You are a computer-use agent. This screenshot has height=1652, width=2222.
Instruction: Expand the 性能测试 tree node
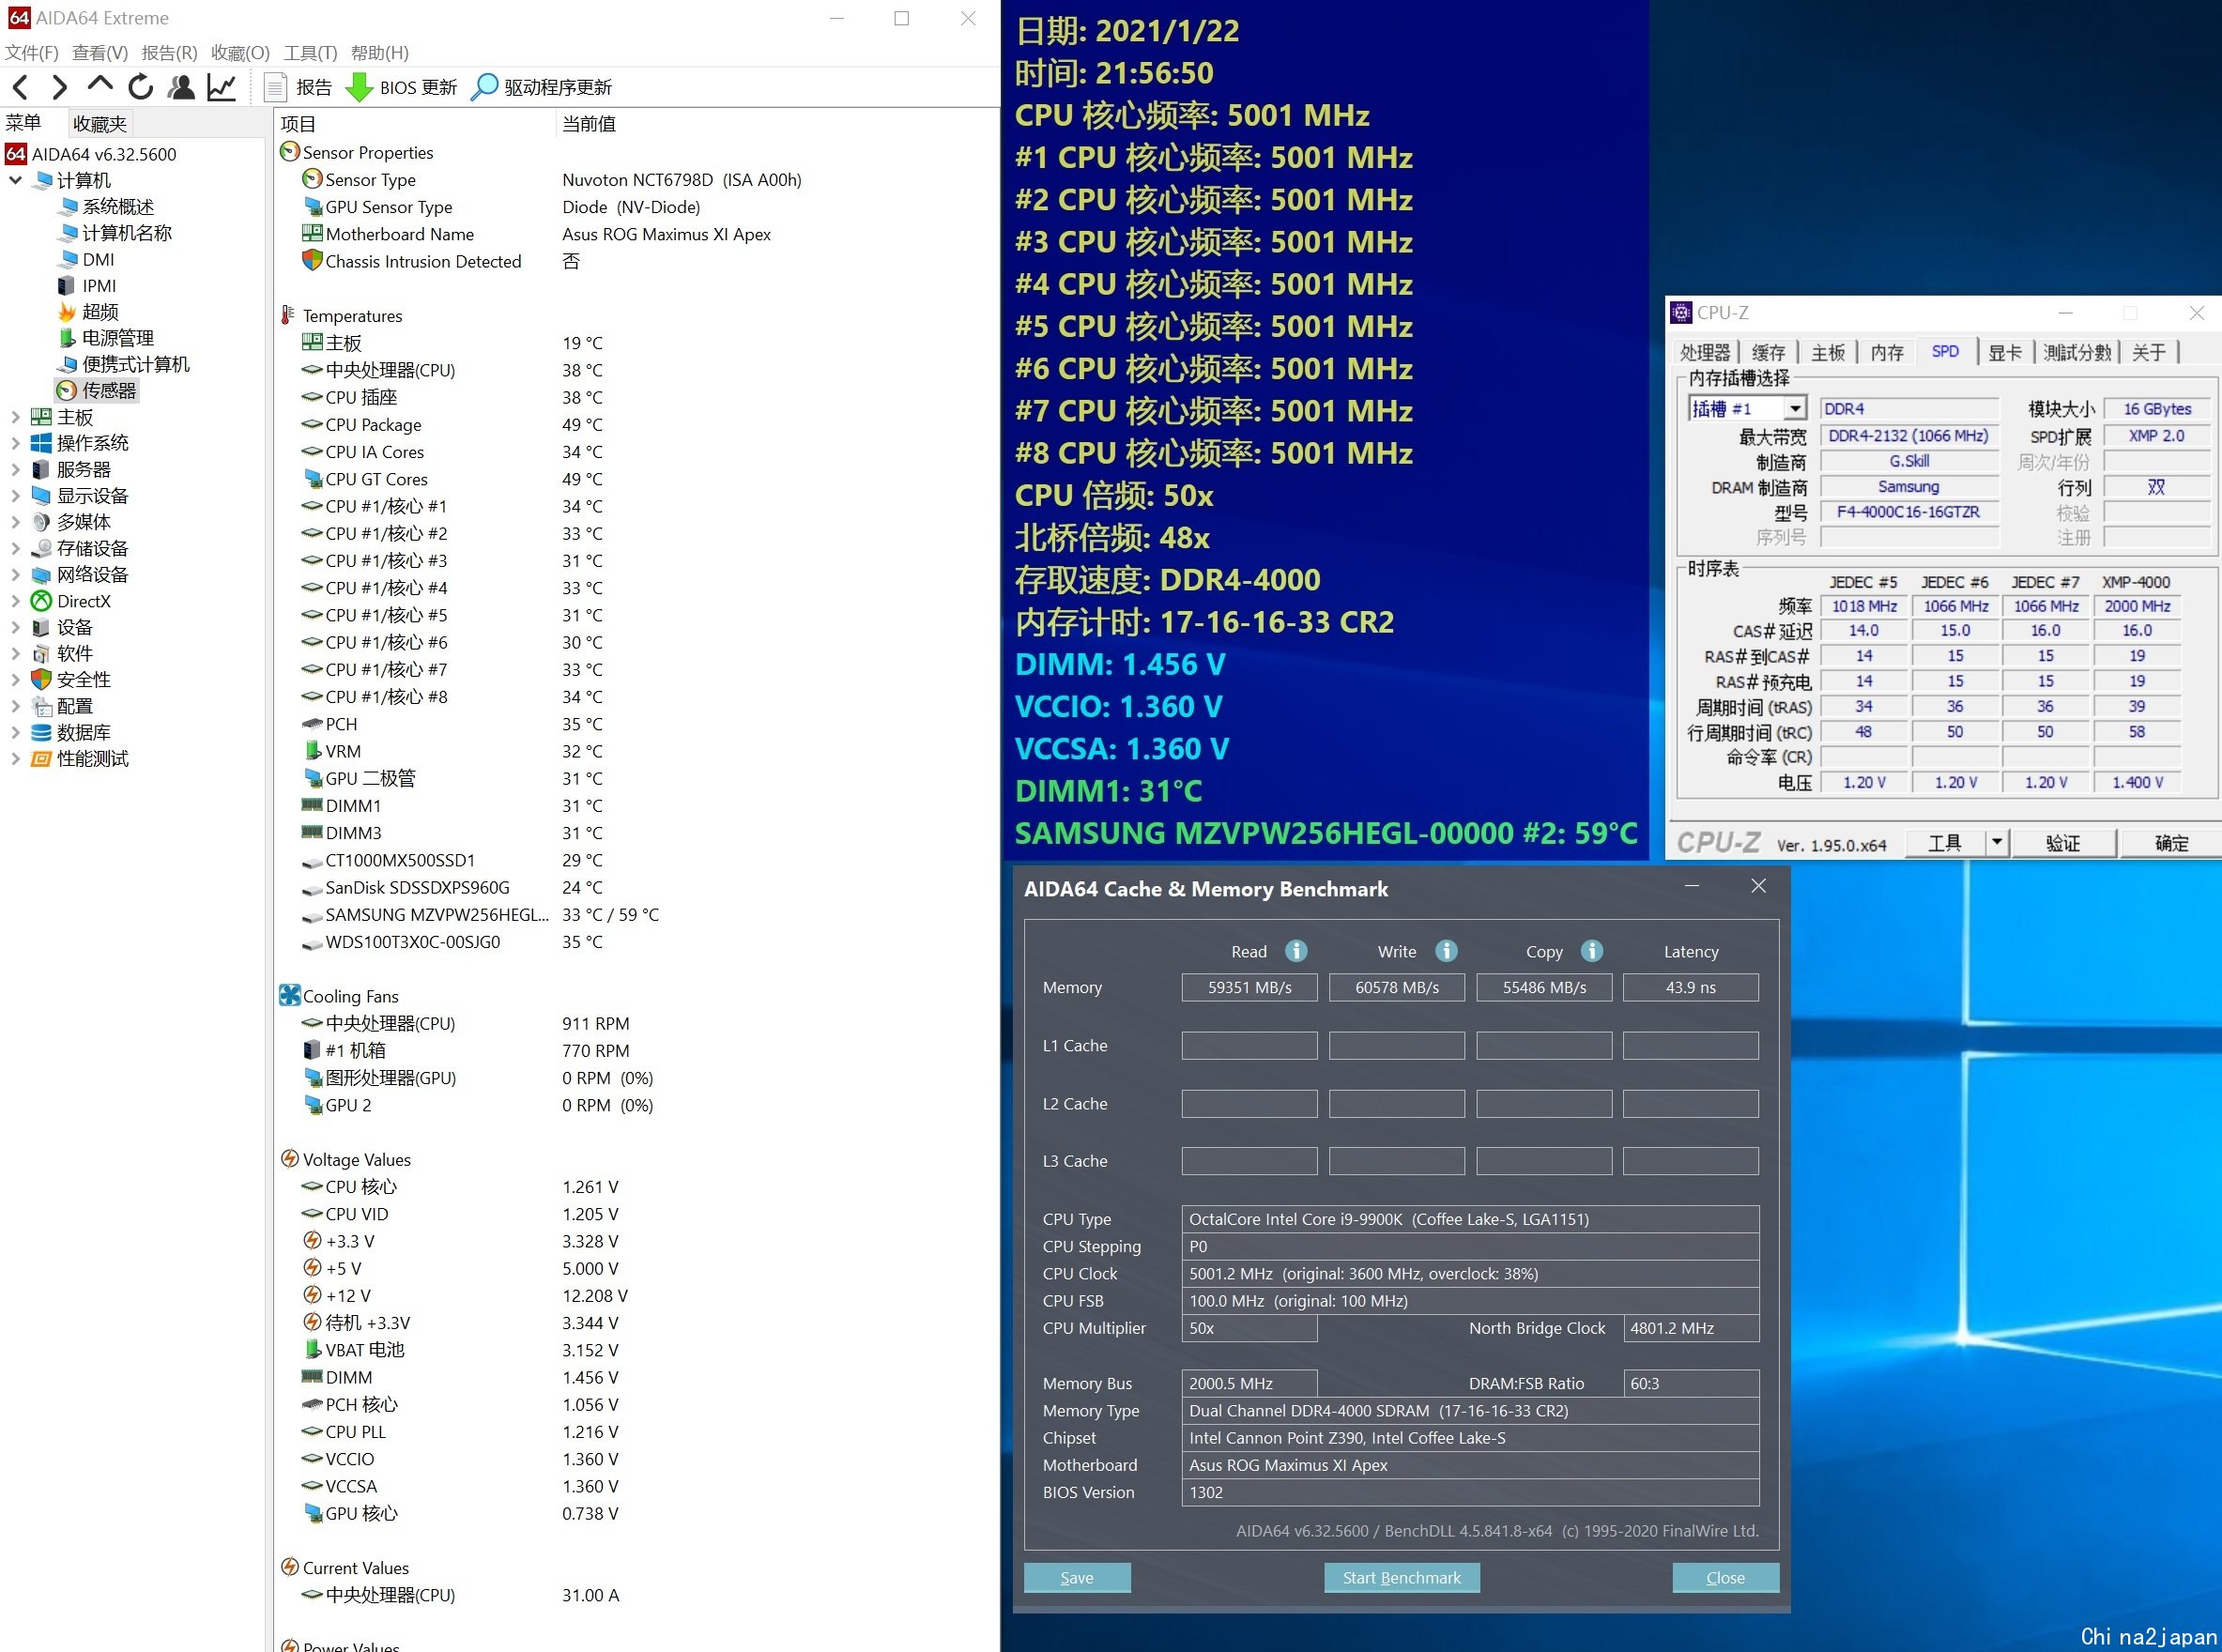click(15, 759)
